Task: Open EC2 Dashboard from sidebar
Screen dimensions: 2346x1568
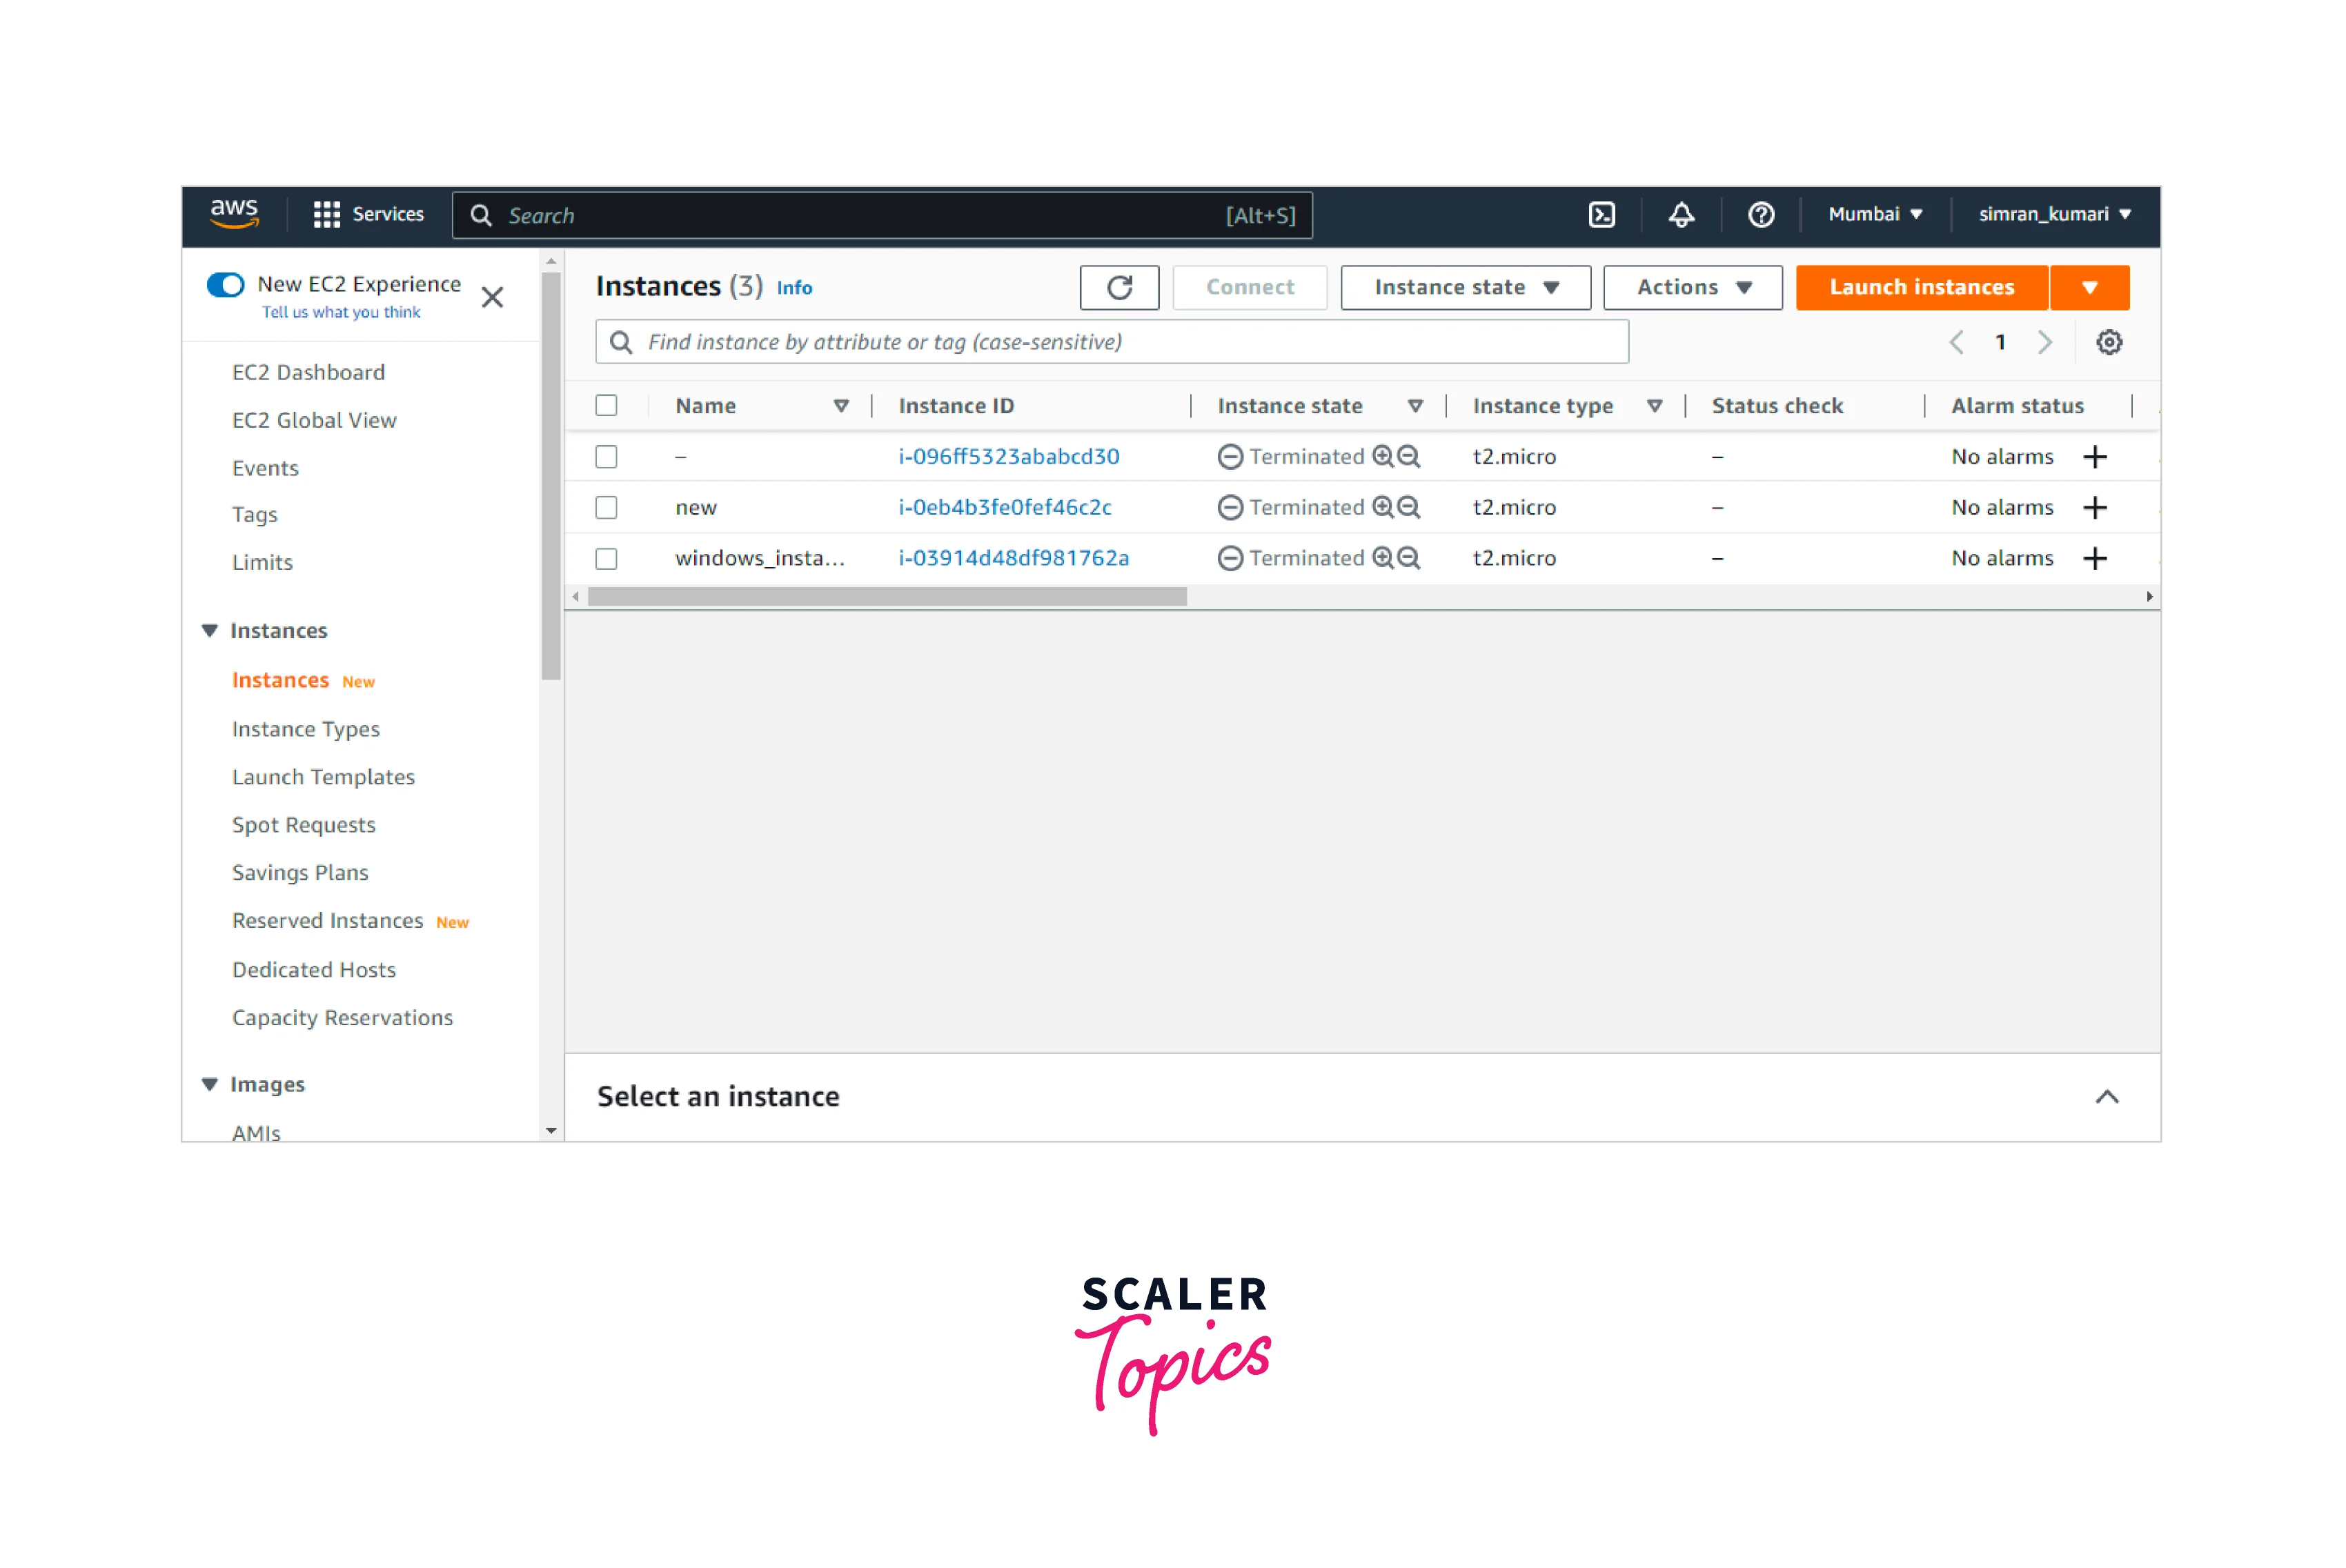Action: click(x=308, y=372)
